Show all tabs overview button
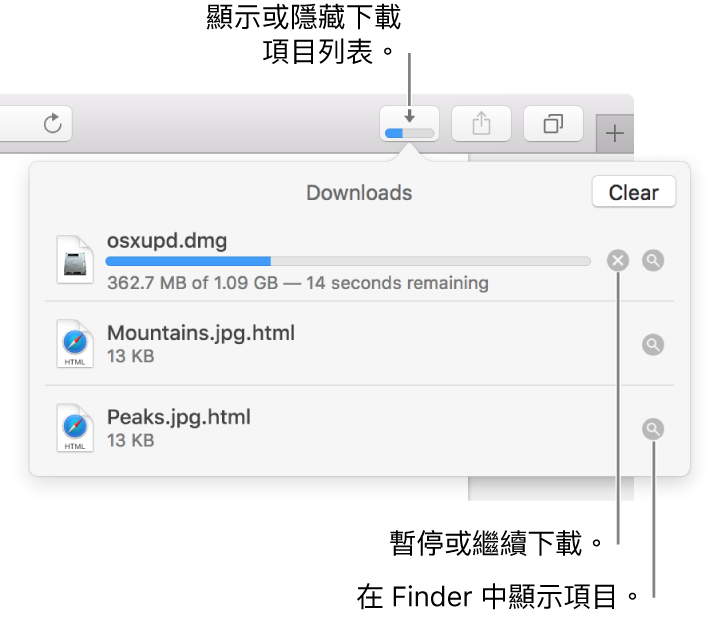Viewport: 716px width, 617px height. coord(553,123)
